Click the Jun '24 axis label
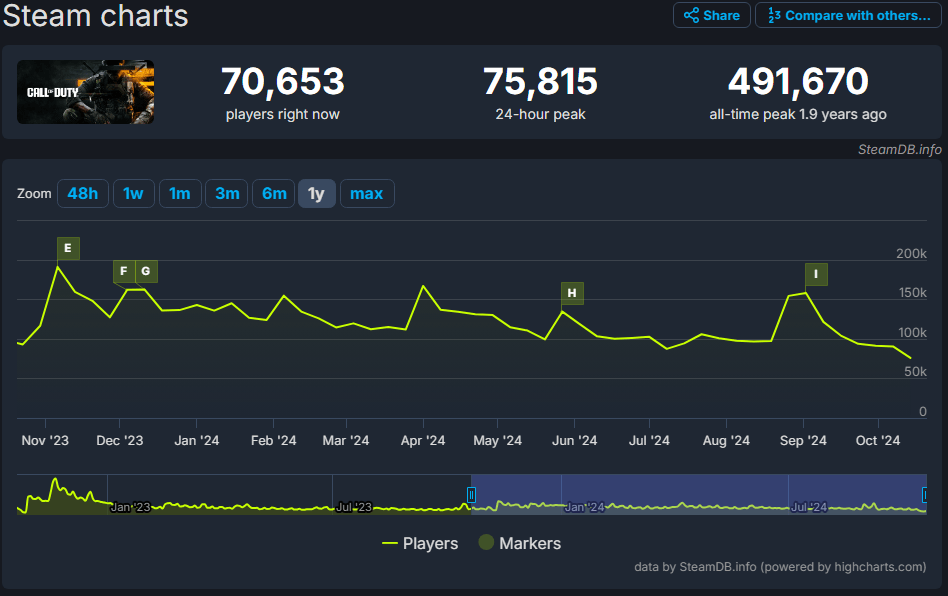The width and height of the screenshot is (948, 596). coord(574,441)
